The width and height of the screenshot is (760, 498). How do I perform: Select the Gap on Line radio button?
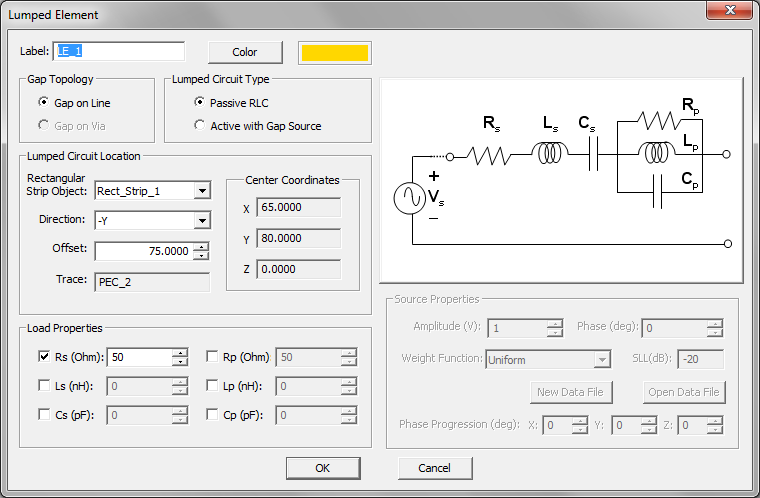click(x=44, y=102)
